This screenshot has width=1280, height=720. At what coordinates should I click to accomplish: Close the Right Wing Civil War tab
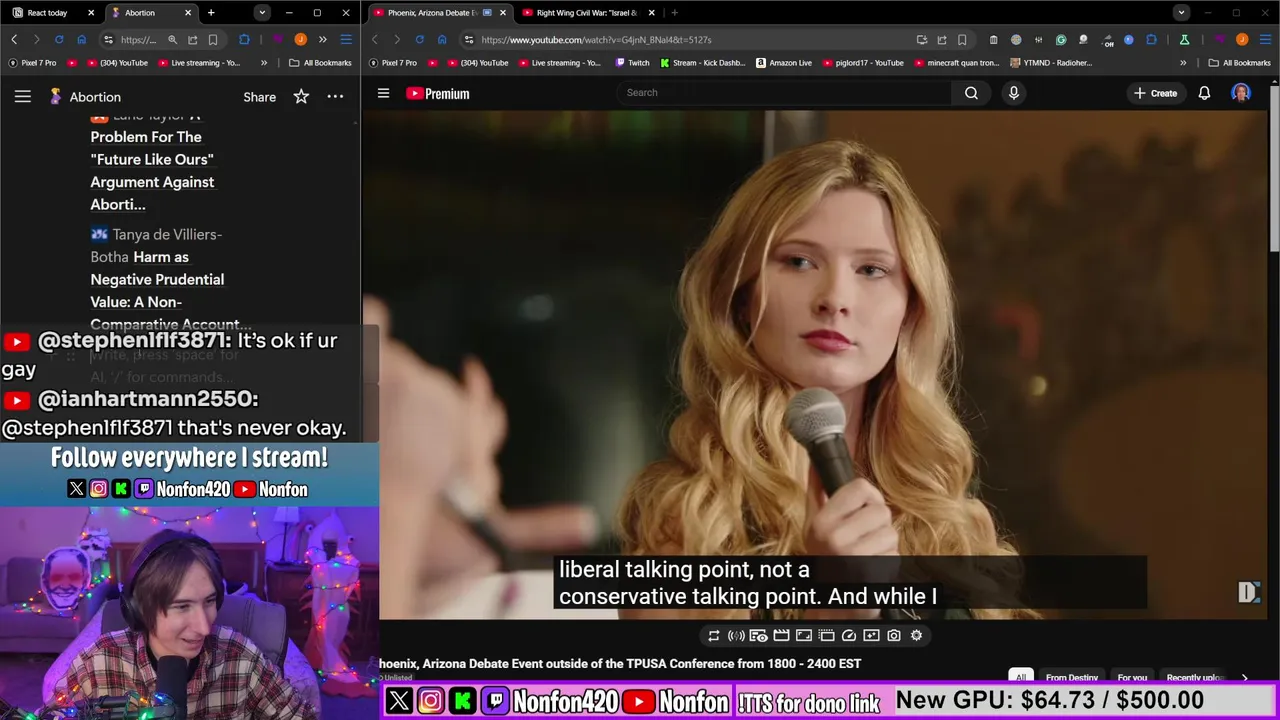click(x=652, y=13)
